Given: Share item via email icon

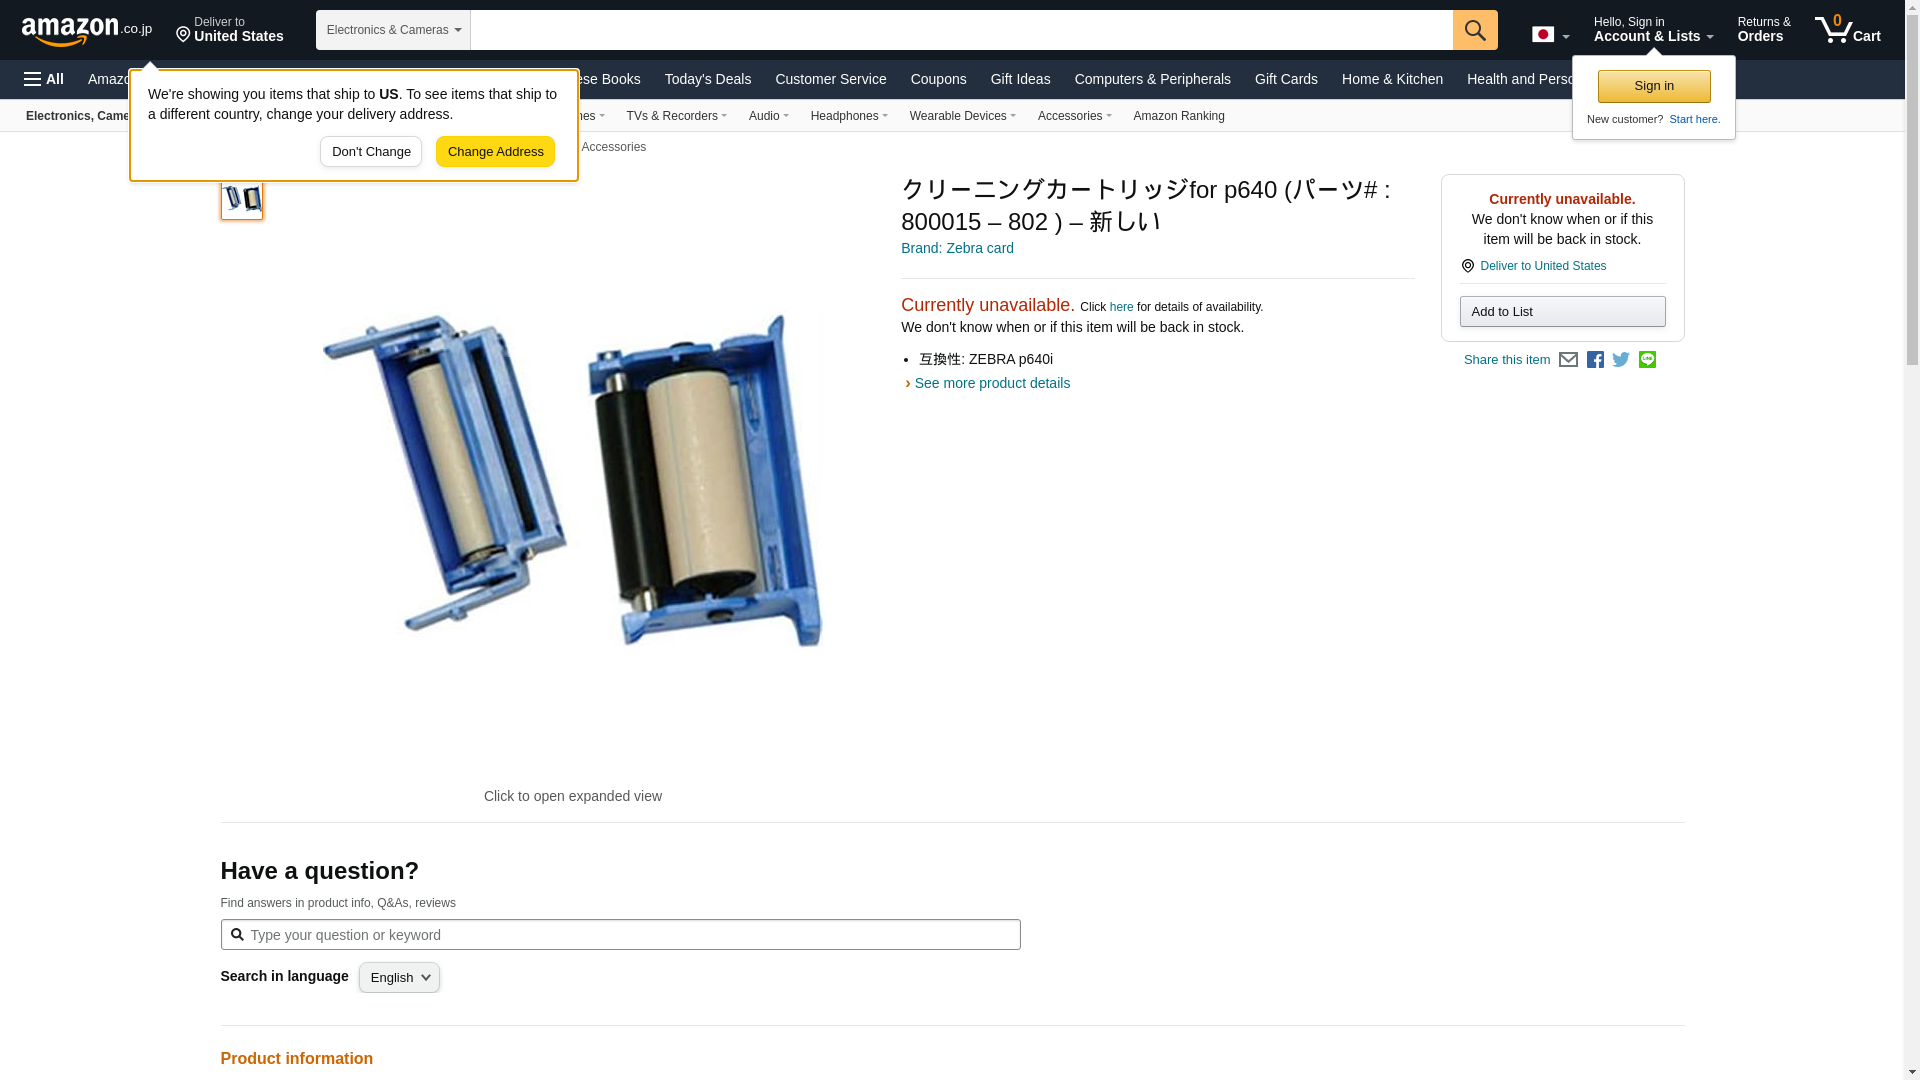Looking at the screenshot, I should tap(1568, 360).
